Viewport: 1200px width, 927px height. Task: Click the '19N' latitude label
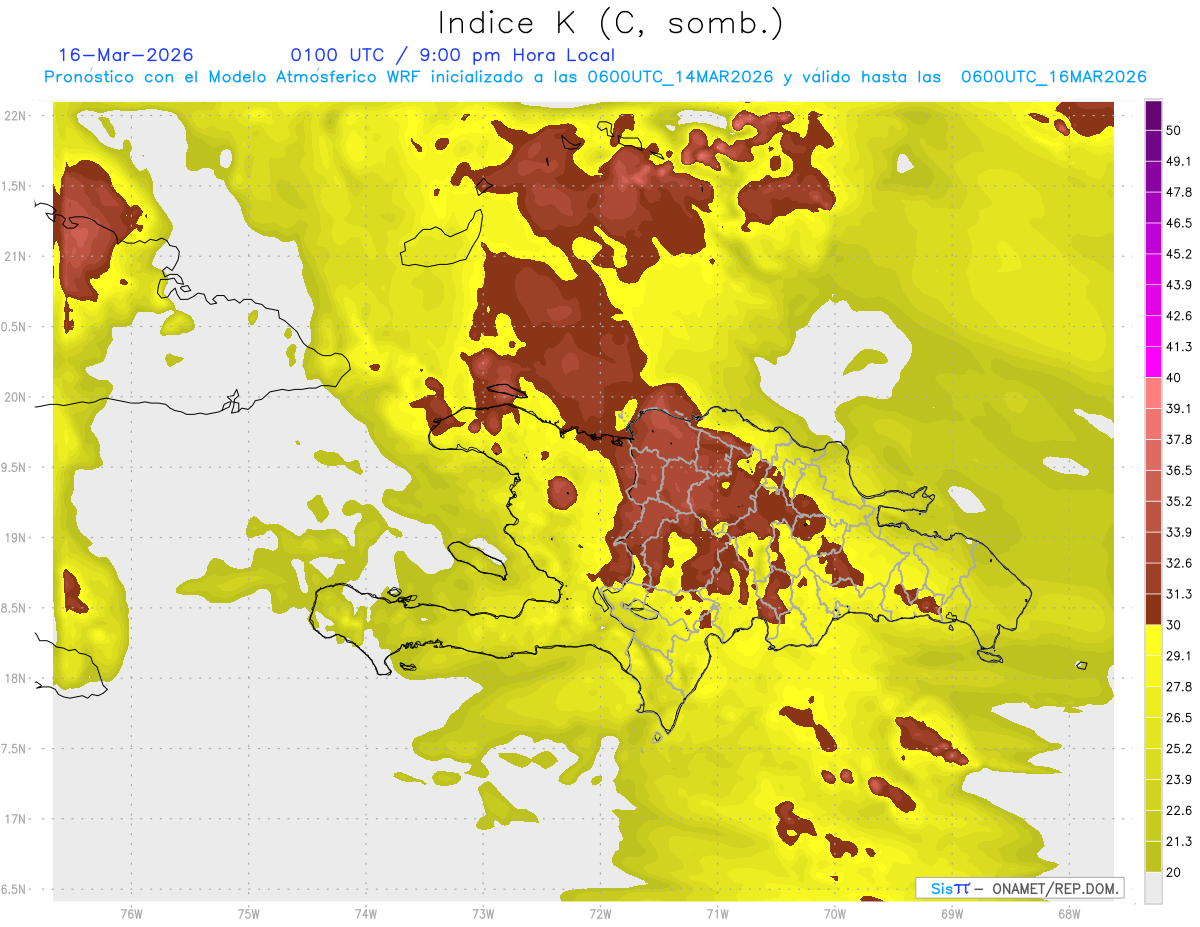16,538
